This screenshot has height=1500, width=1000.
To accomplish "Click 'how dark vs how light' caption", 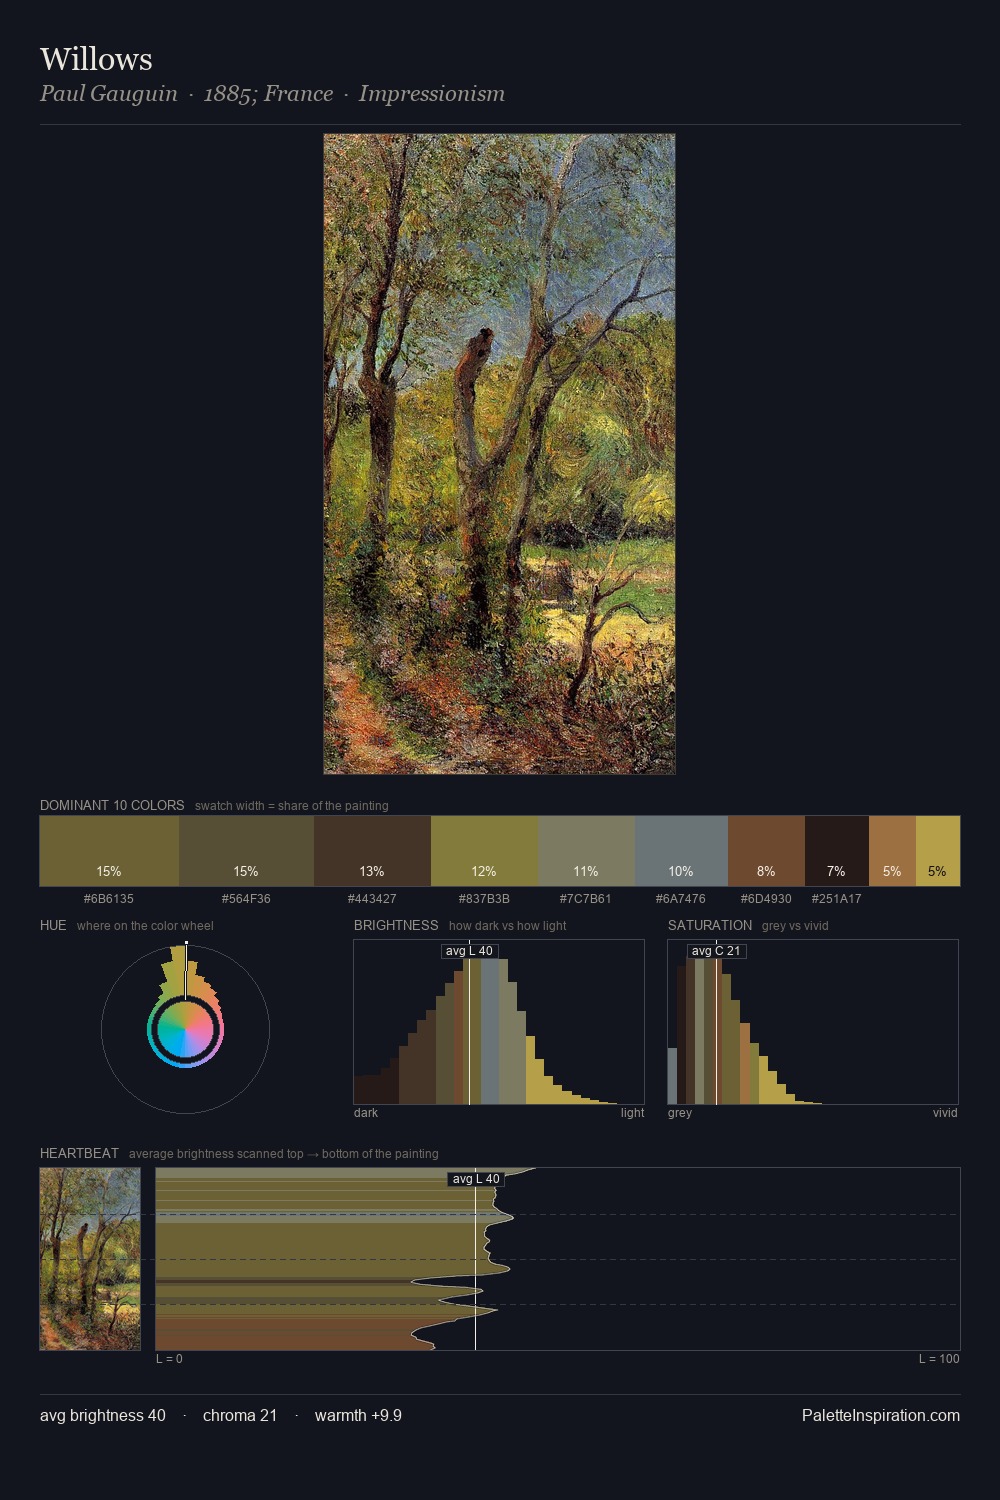I will coord(507,926).
